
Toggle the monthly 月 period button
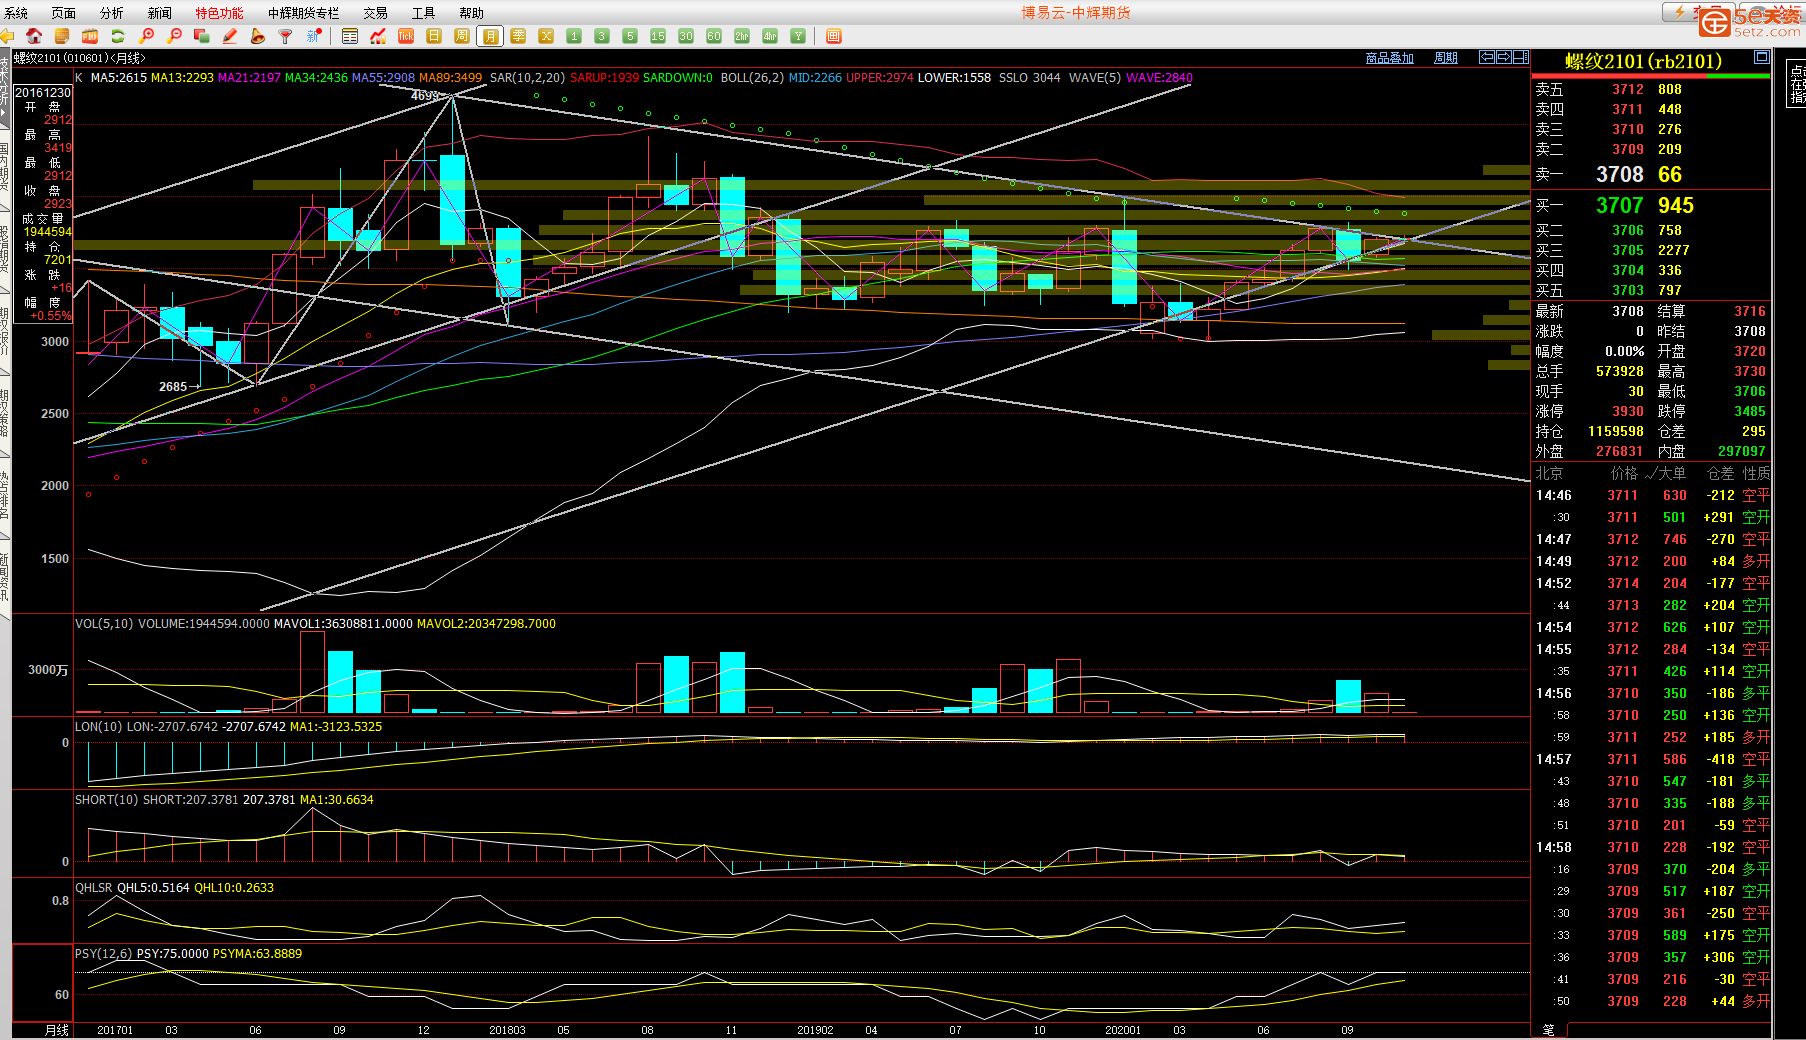click(x=490, y=36)
